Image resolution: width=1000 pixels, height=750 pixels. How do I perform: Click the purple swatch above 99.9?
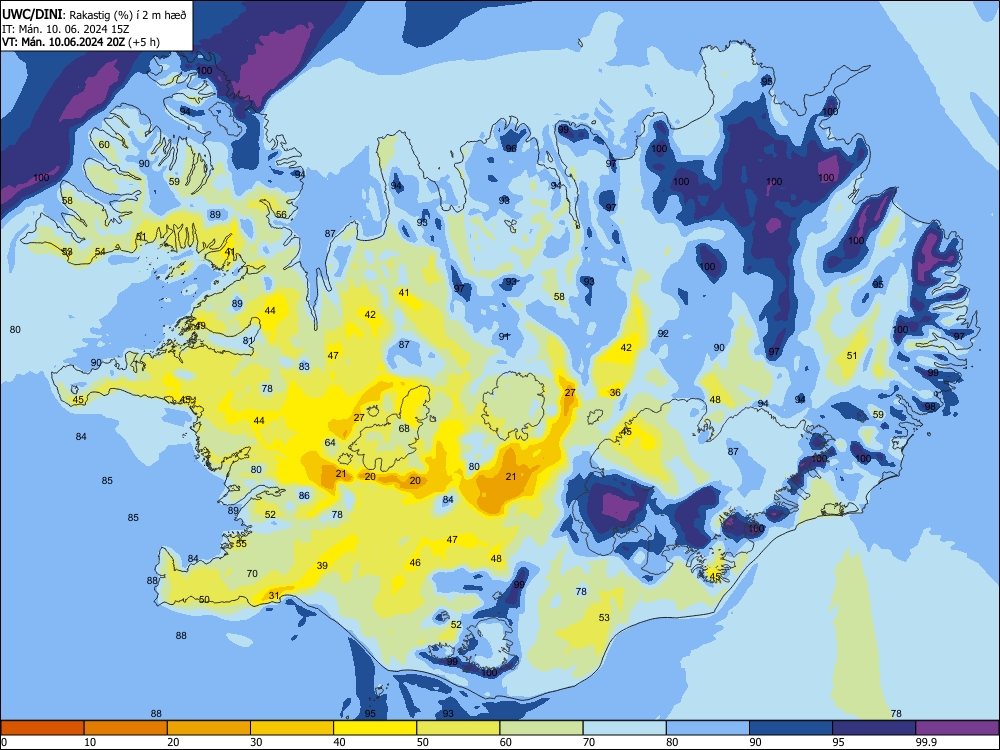(x=957, y=728)
